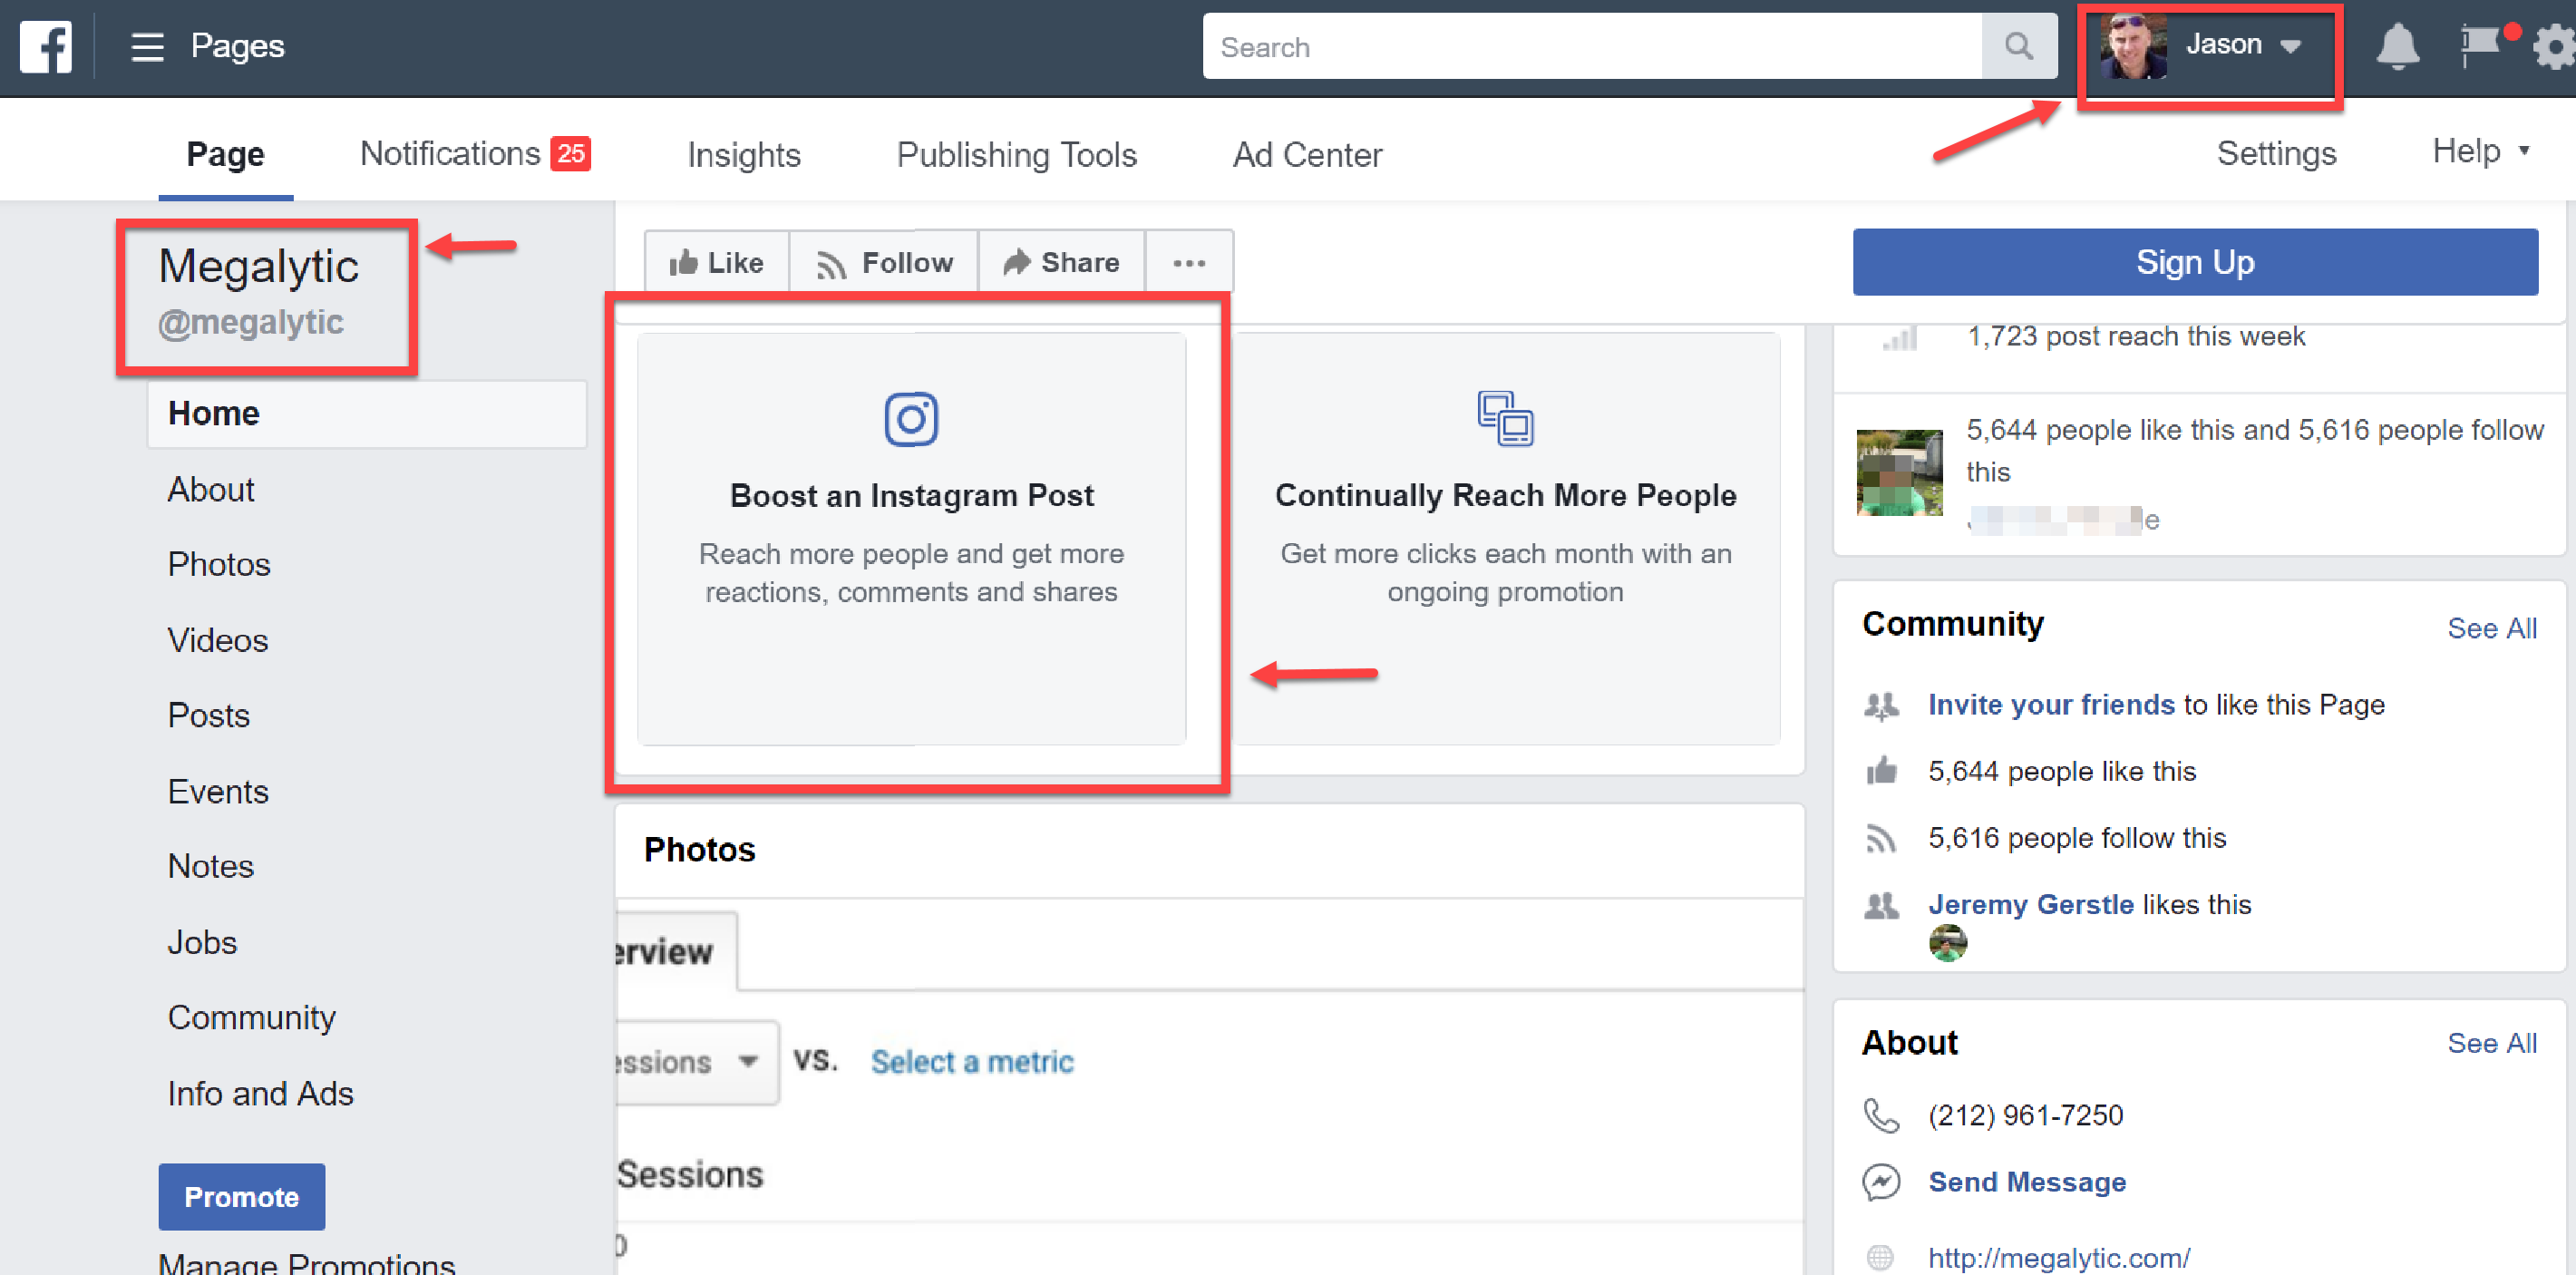Viewport: 2576px width, 1275px height.
Task: Open the settings gear icon in top bar
Action: [2555, 47]
